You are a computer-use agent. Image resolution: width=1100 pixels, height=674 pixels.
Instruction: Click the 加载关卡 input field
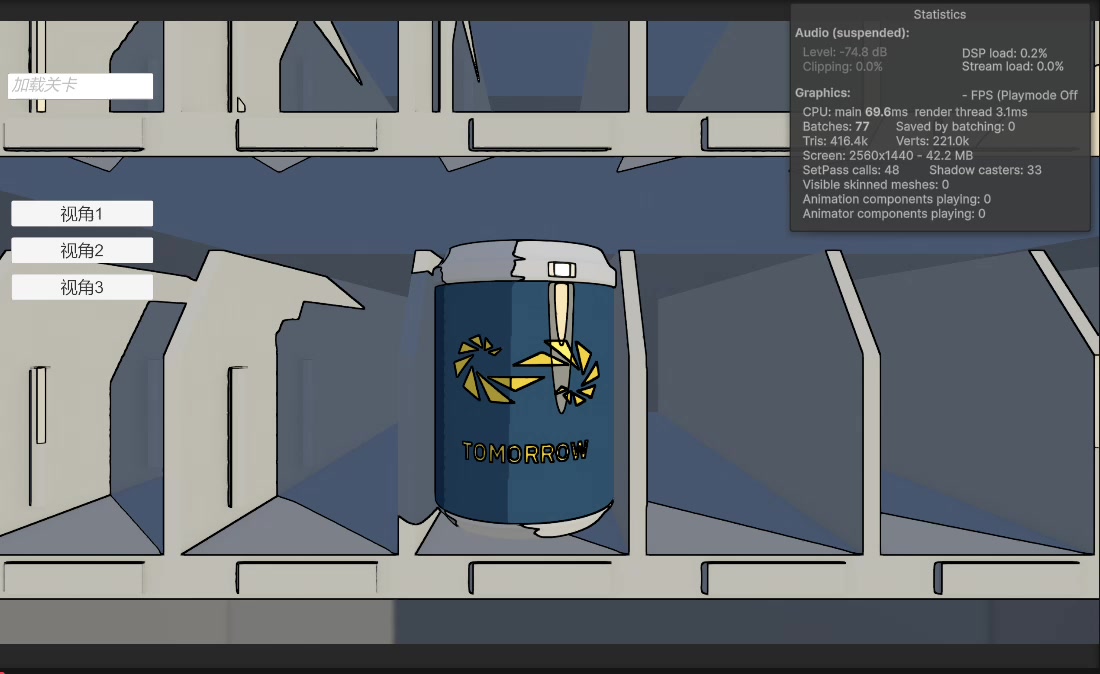coord(80,86)
